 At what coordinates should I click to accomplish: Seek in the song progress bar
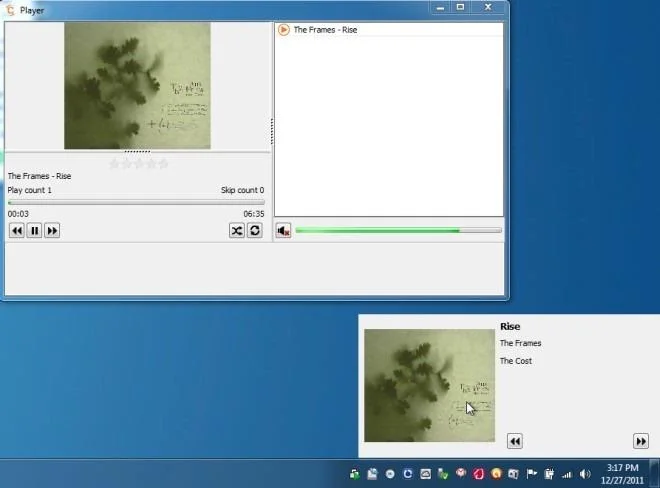(136, 203)
